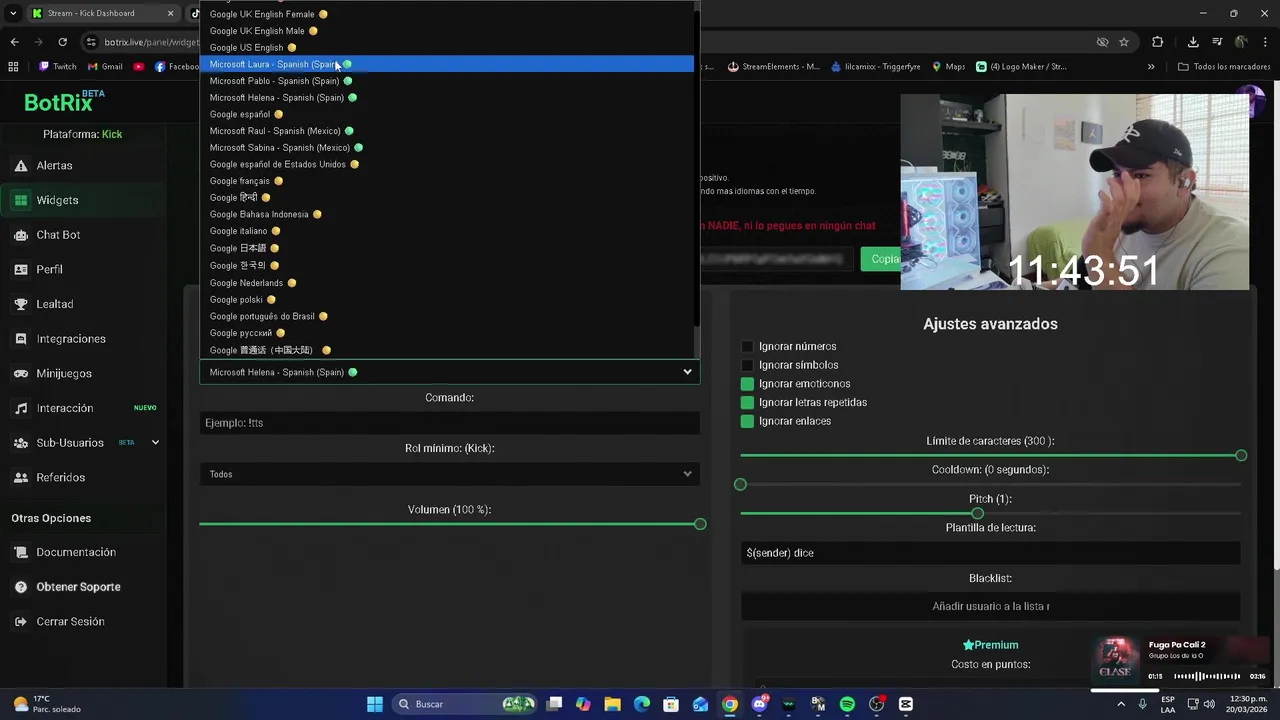Open Discord from the taskbar

tap(759, 704)
